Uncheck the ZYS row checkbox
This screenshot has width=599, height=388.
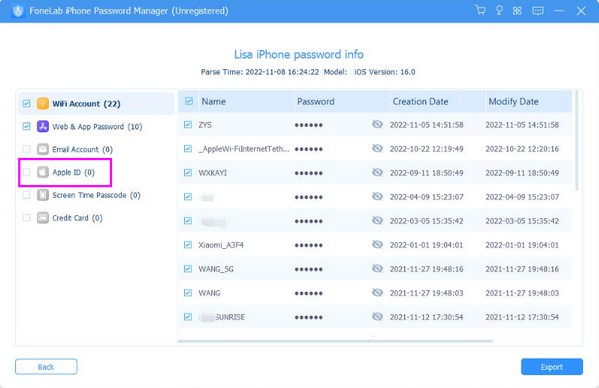[188, 124]
